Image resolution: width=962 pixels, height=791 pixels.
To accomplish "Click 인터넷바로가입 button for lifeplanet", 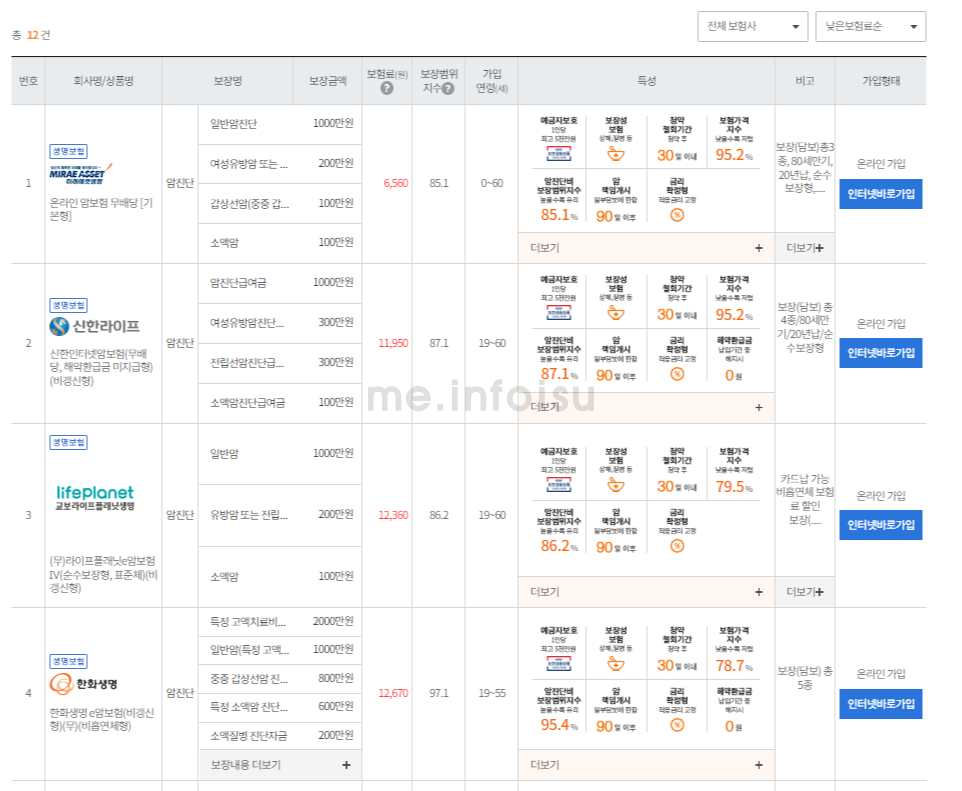I will tap(881, 525).
